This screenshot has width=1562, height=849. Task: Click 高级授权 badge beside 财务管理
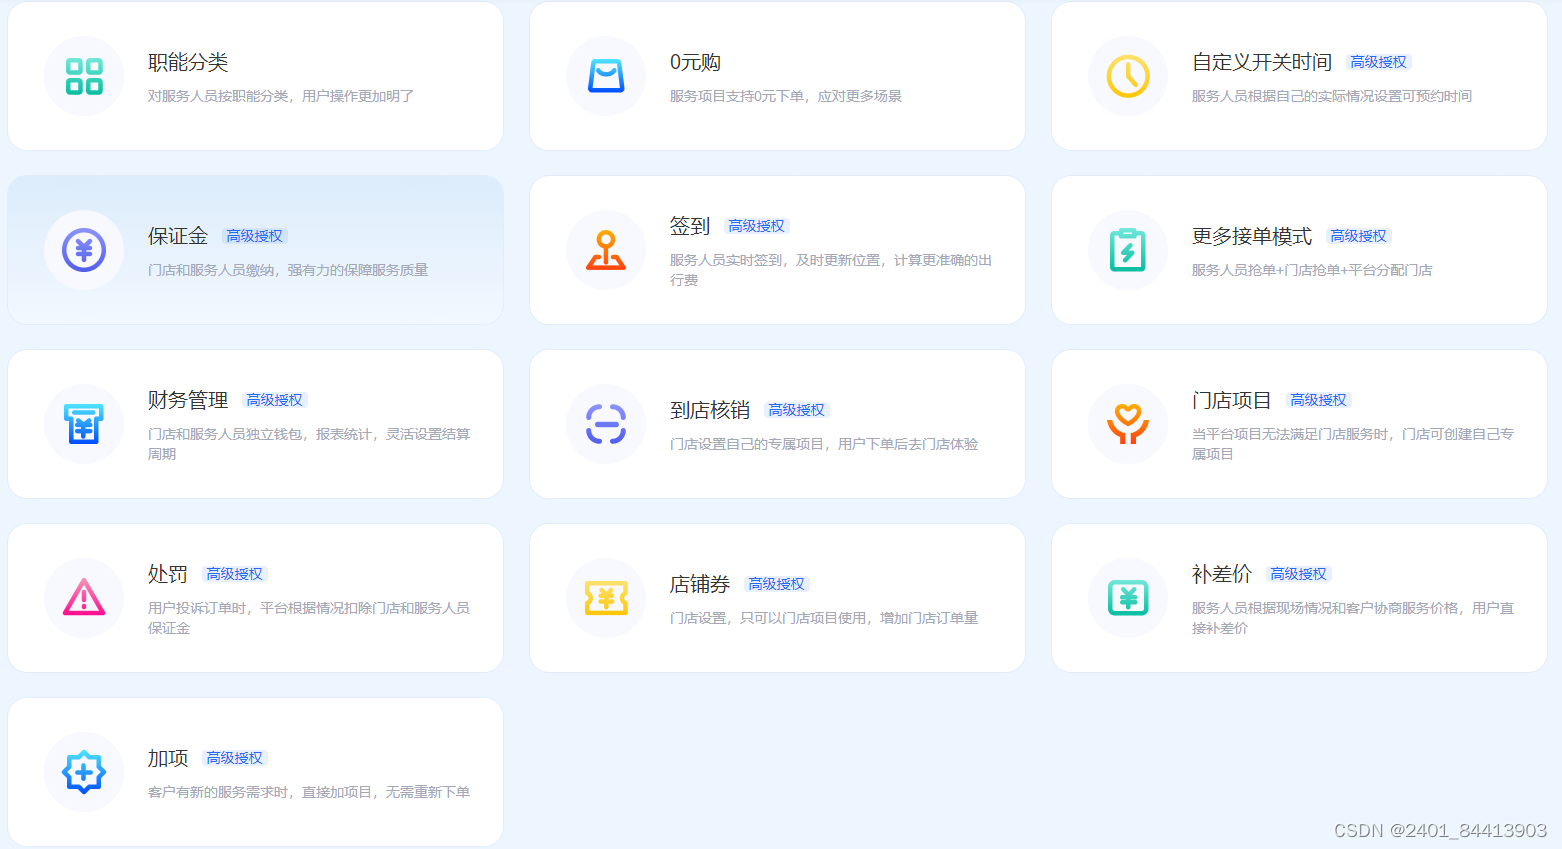[274, 400]
